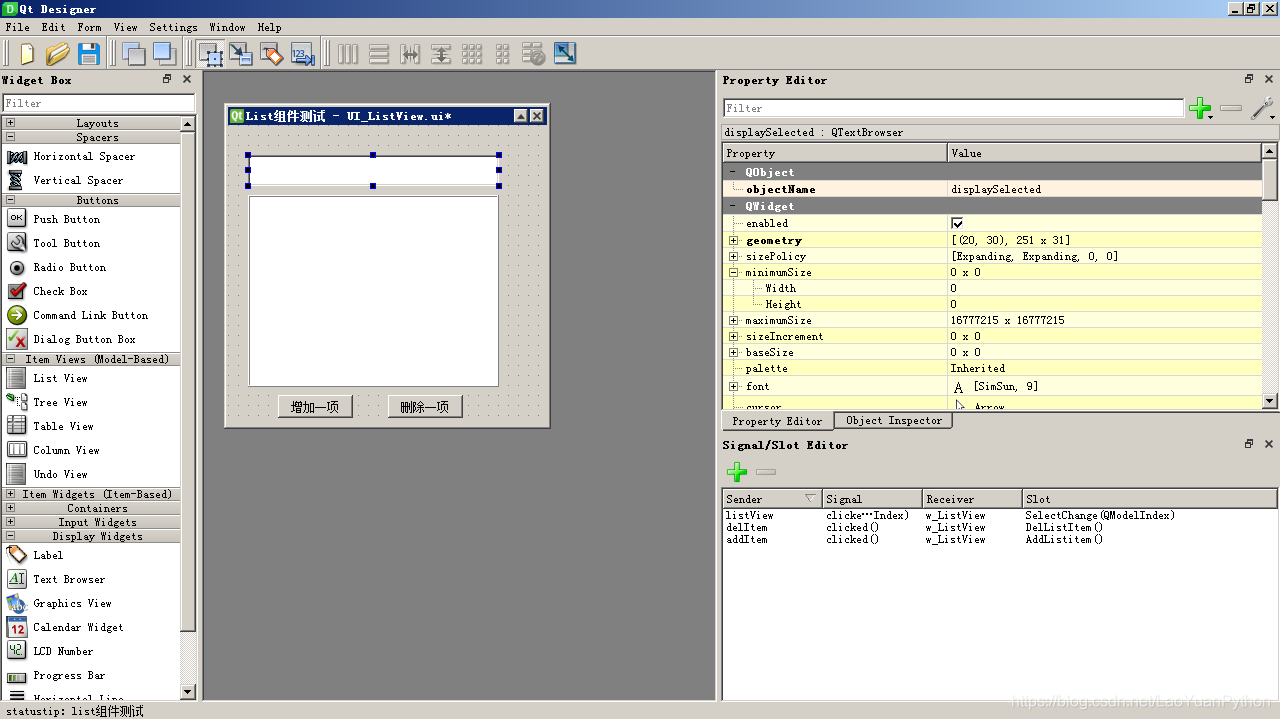Viewport: 1280px width, 720px height.
Task: Click the Lay Out Vertically icon
Action: click(x=379, y=53)
